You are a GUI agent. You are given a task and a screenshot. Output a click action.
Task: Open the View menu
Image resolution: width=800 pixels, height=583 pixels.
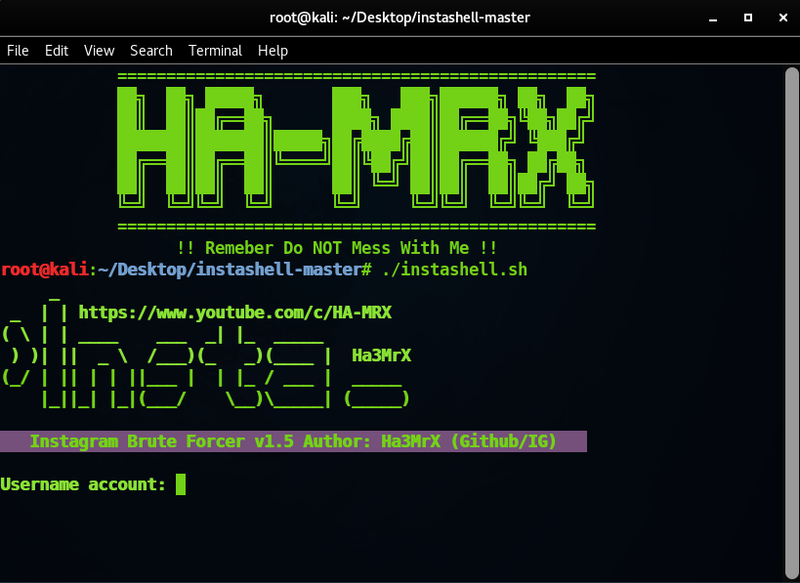click(98, 50)
